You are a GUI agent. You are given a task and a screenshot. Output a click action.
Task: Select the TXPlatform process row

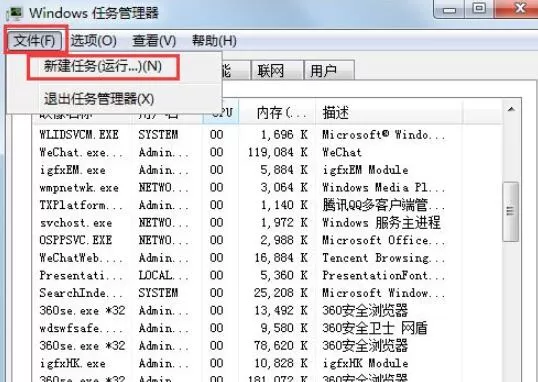pos(268,205)
